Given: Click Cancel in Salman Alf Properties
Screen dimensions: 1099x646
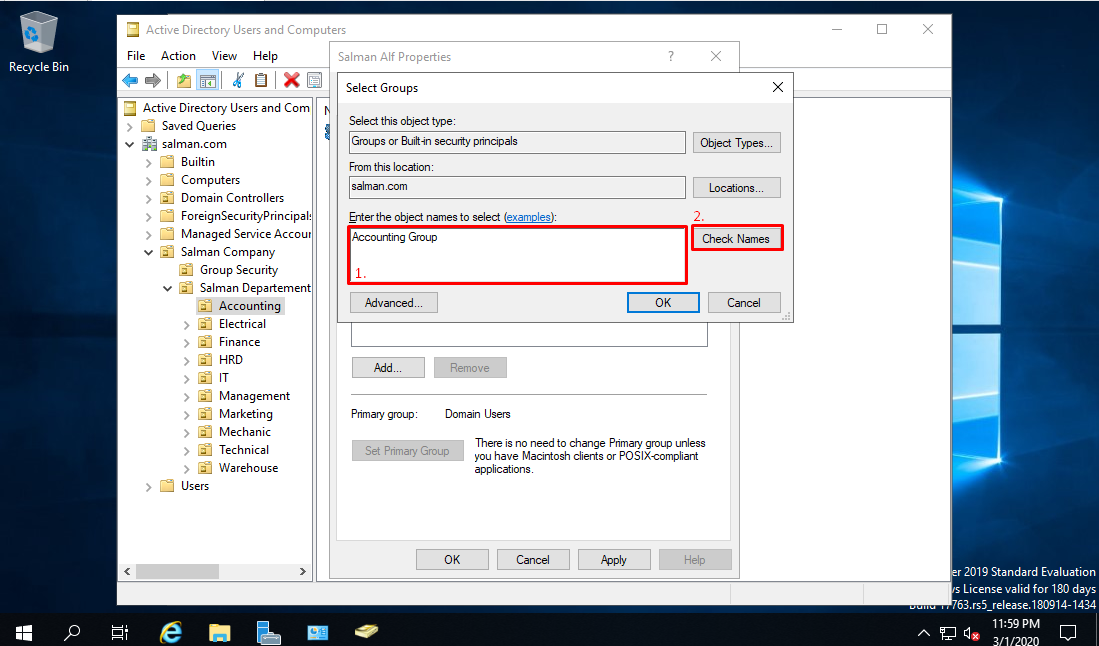Looking at the screenshot, I should 533,560.
